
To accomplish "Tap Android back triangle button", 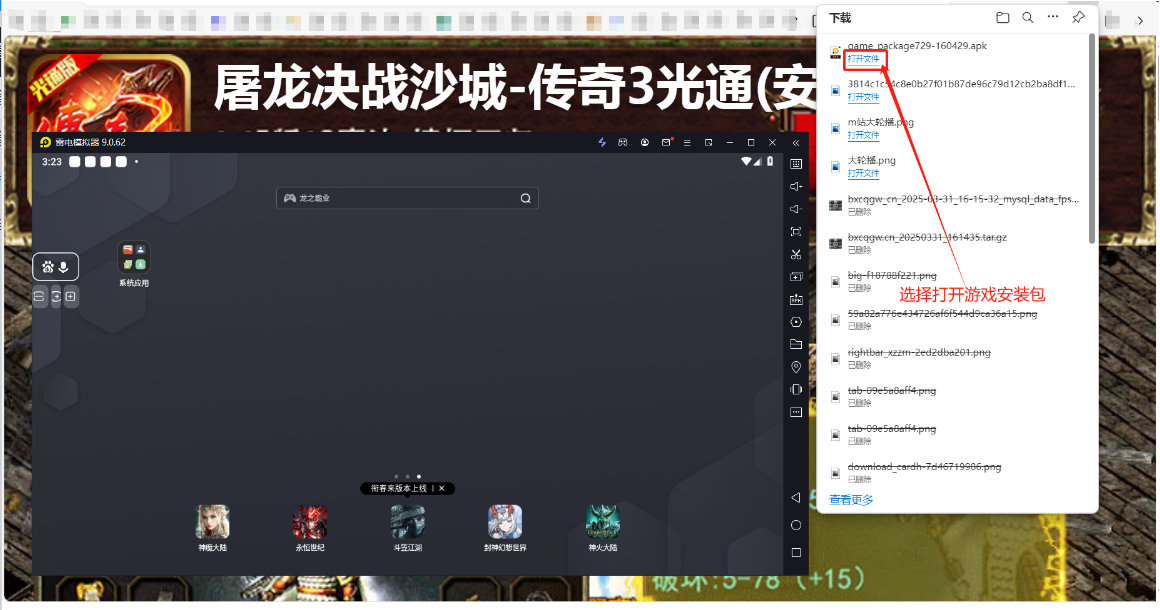I will 796,498.
